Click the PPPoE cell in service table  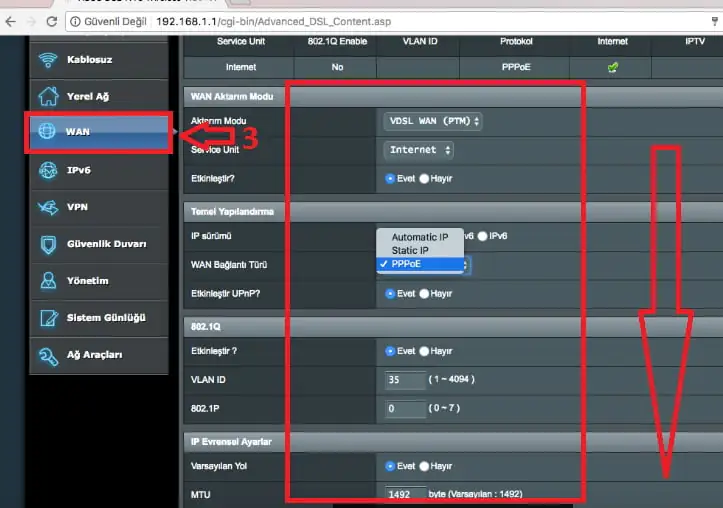(516, 67)
